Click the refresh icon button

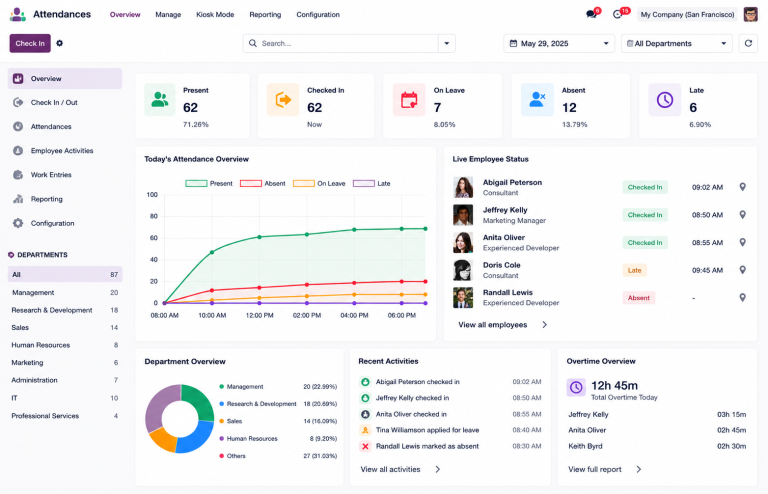[748, 43]
